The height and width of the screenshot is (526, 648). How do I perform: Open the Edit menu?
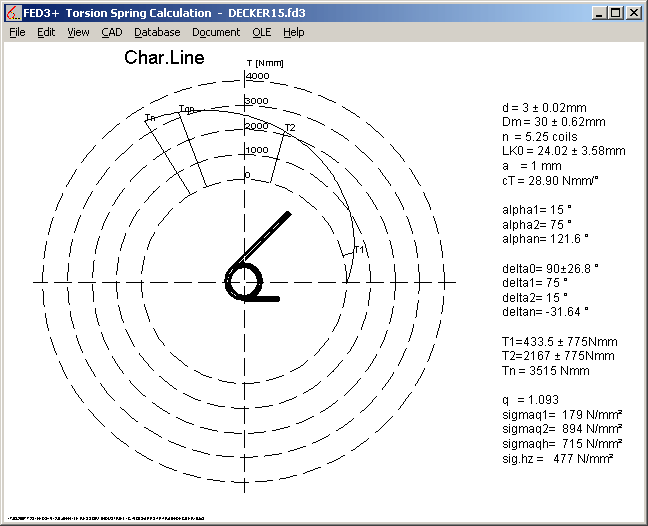46,32
